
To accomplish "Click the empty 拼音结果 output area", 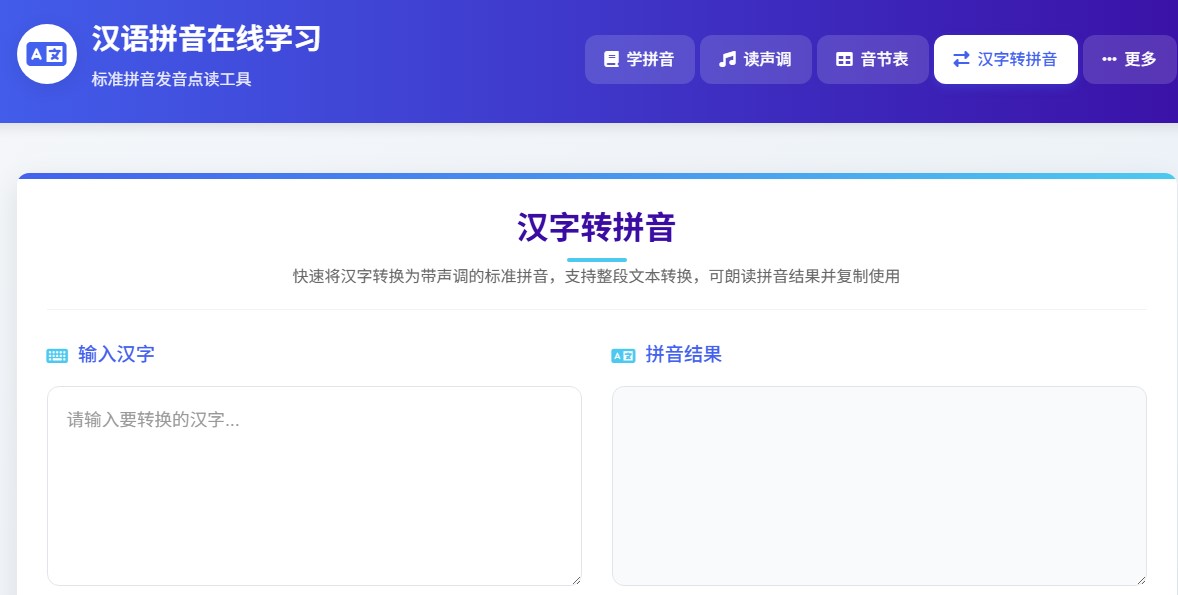I will coord(879,486).
